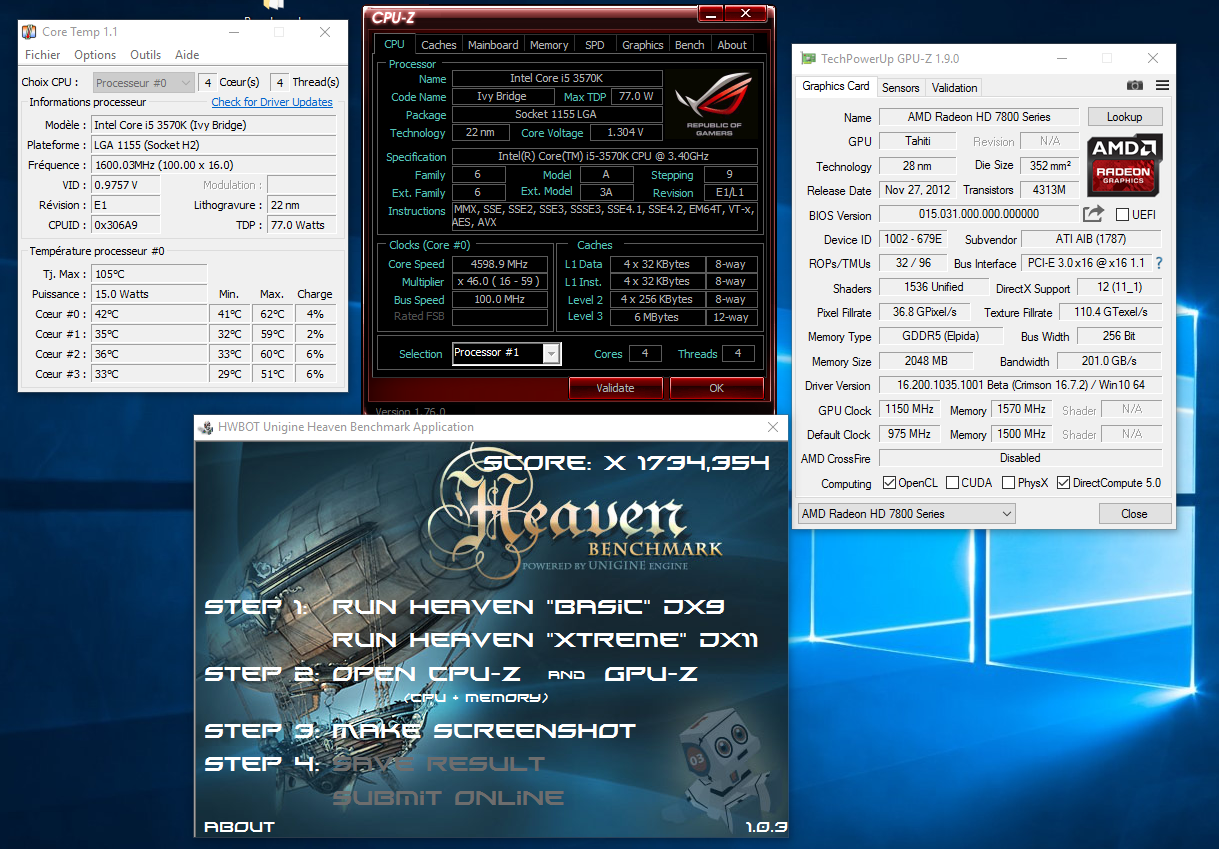
Task: Toggle the DirectCompute 5.0 checkbox
Action: pos(1063,483)
